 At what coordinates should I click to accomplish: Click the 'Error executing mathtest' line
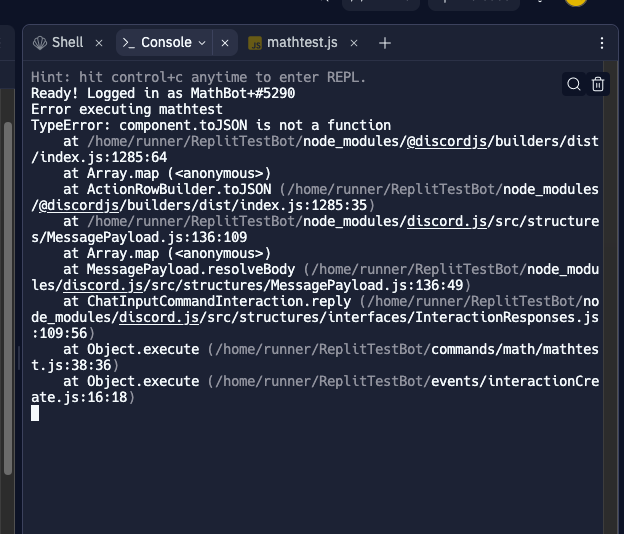point(127,109)
